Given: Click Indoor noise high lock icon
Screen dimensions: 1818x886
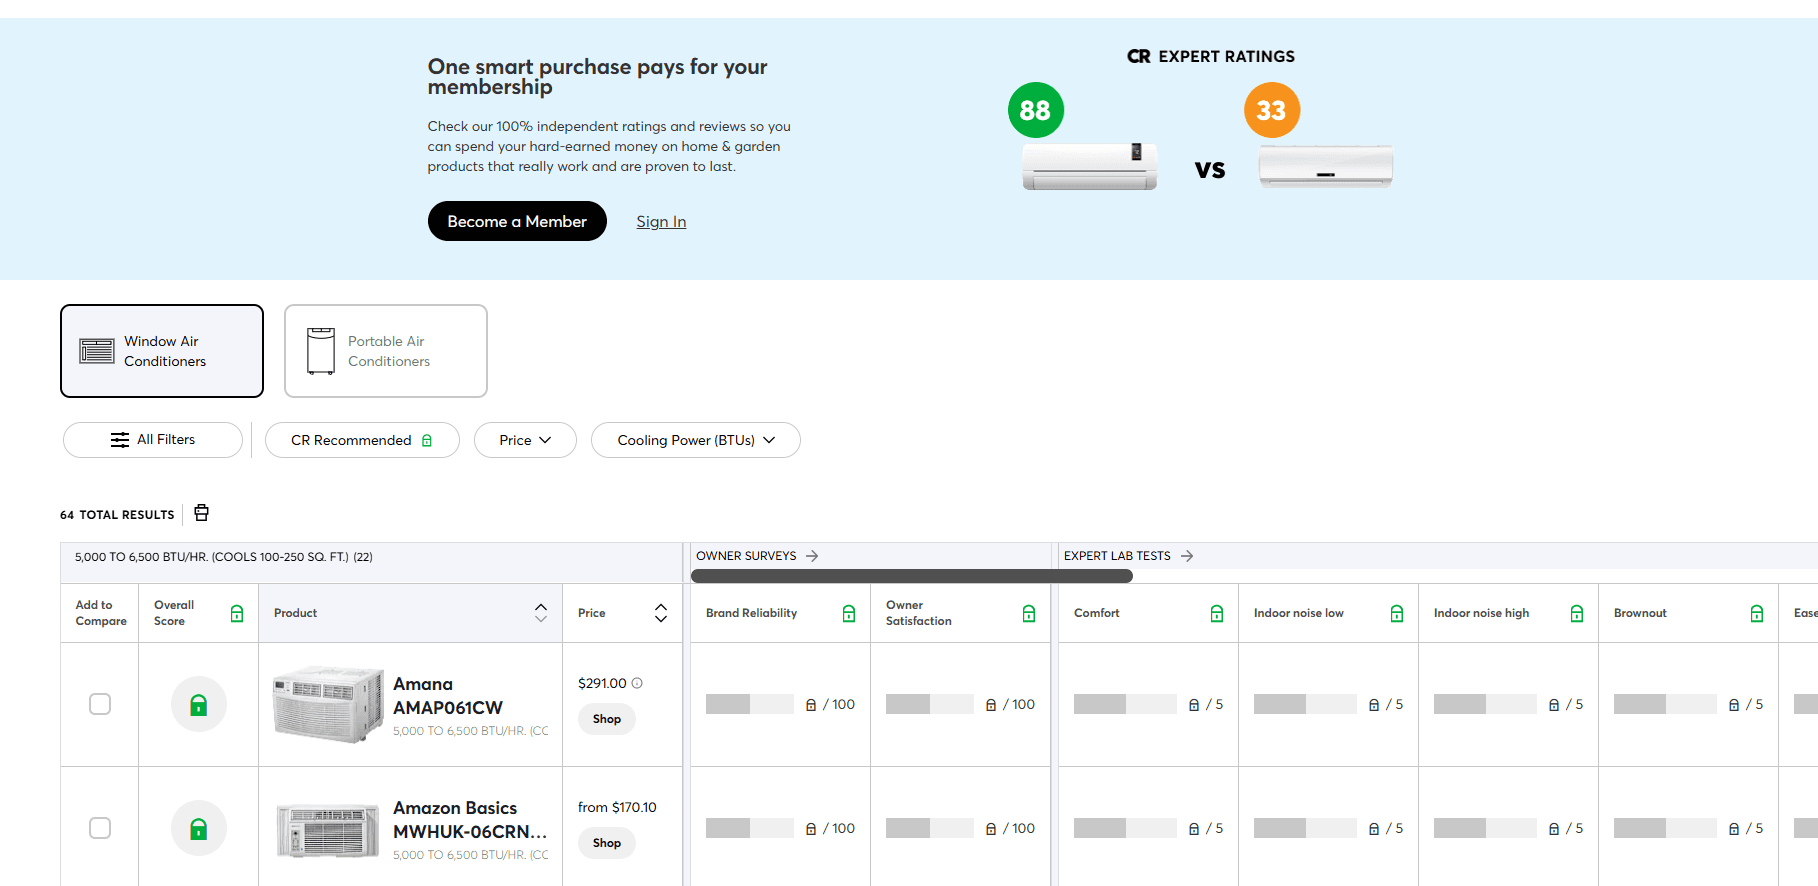Looking at the screenshot, I should 1577,613.
